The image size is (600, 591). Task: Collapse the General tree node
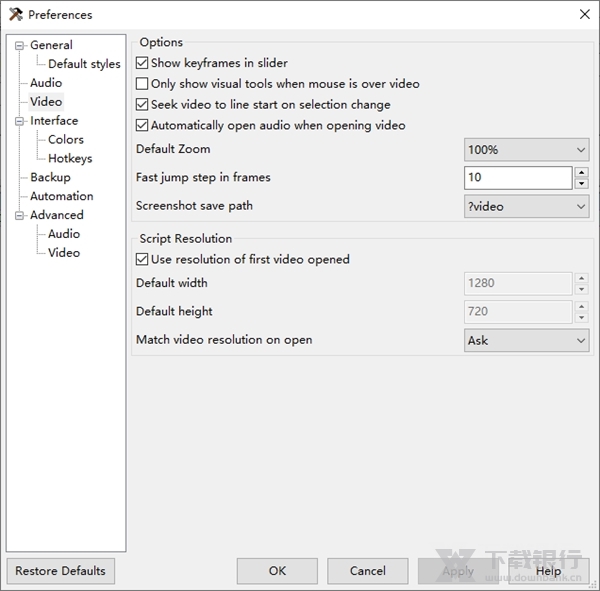coord(19,45)
